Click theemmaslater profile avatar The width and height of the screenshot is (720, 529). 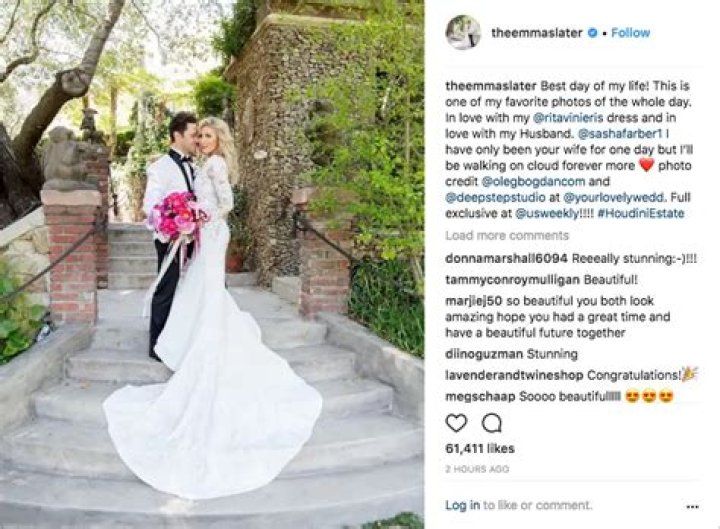coord(463,33)
